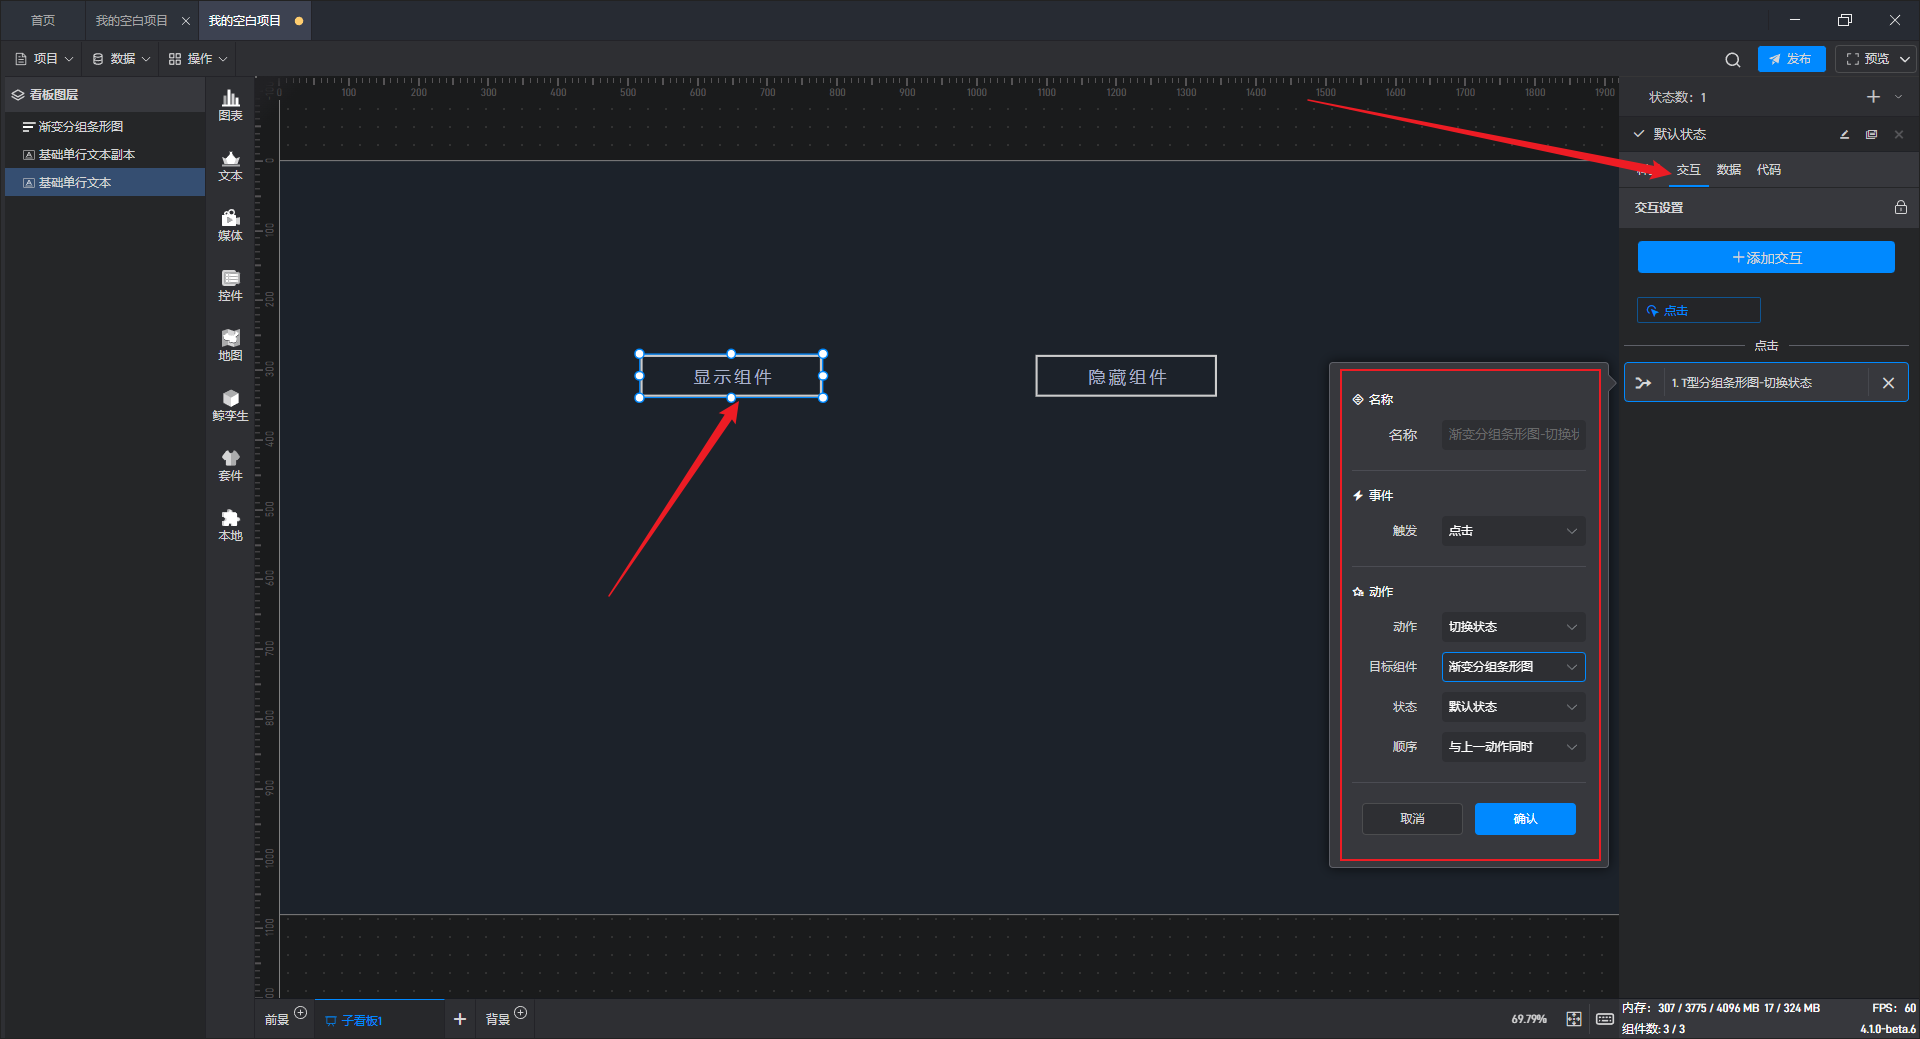Screen dimensions: 1920x1039
Task: Click the 名称 name input field
Action: pyautogui.click(x=1513, y=435)
